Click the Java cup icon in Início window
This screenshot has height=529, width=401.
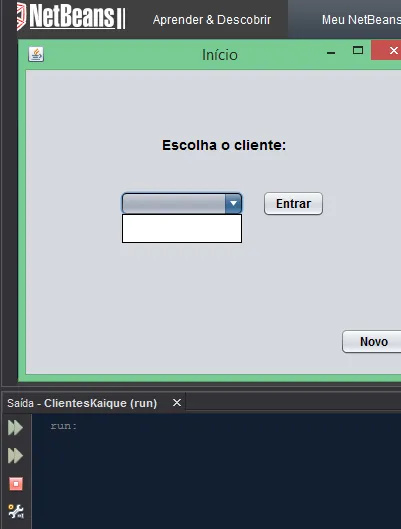pos(36,54)
